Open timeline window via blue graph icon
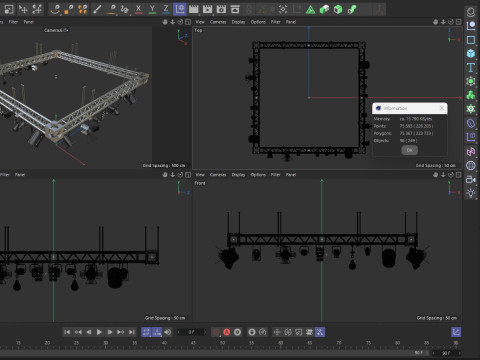The image size is (480, 360). [x=456, y=332]
